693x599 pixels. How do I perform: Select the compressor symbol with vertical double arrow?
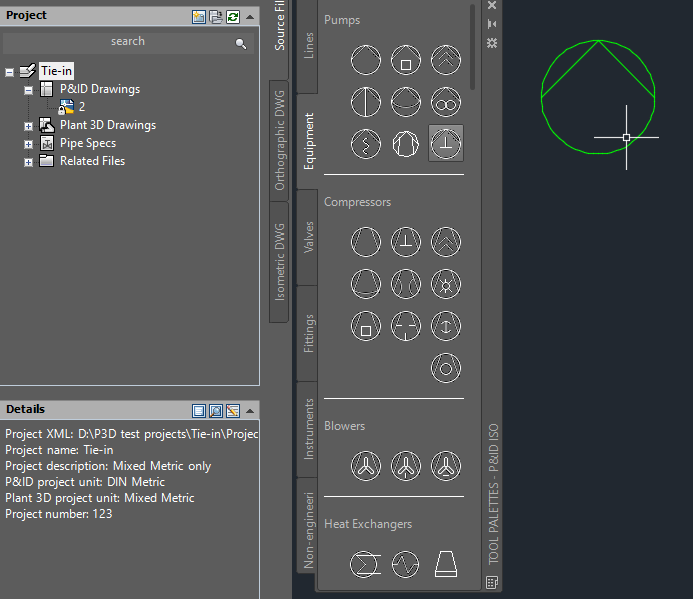446,326
